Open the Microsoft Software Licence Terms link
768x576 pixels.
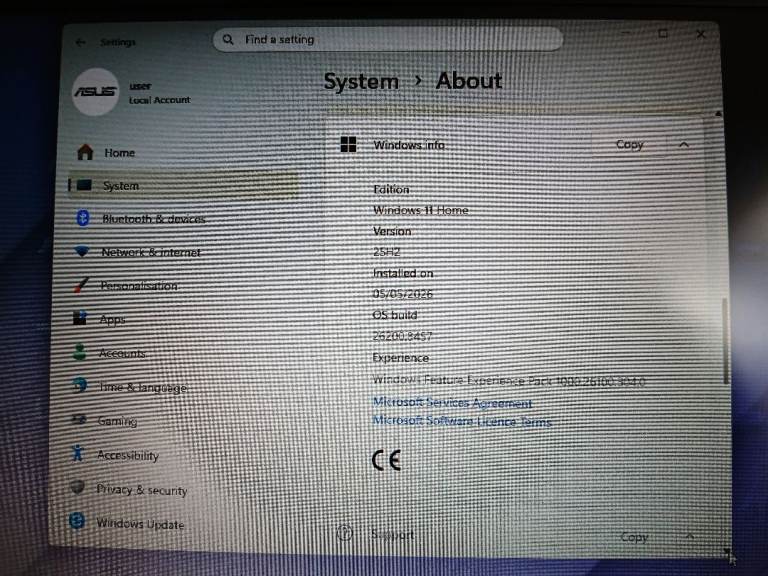pos(462,421)
